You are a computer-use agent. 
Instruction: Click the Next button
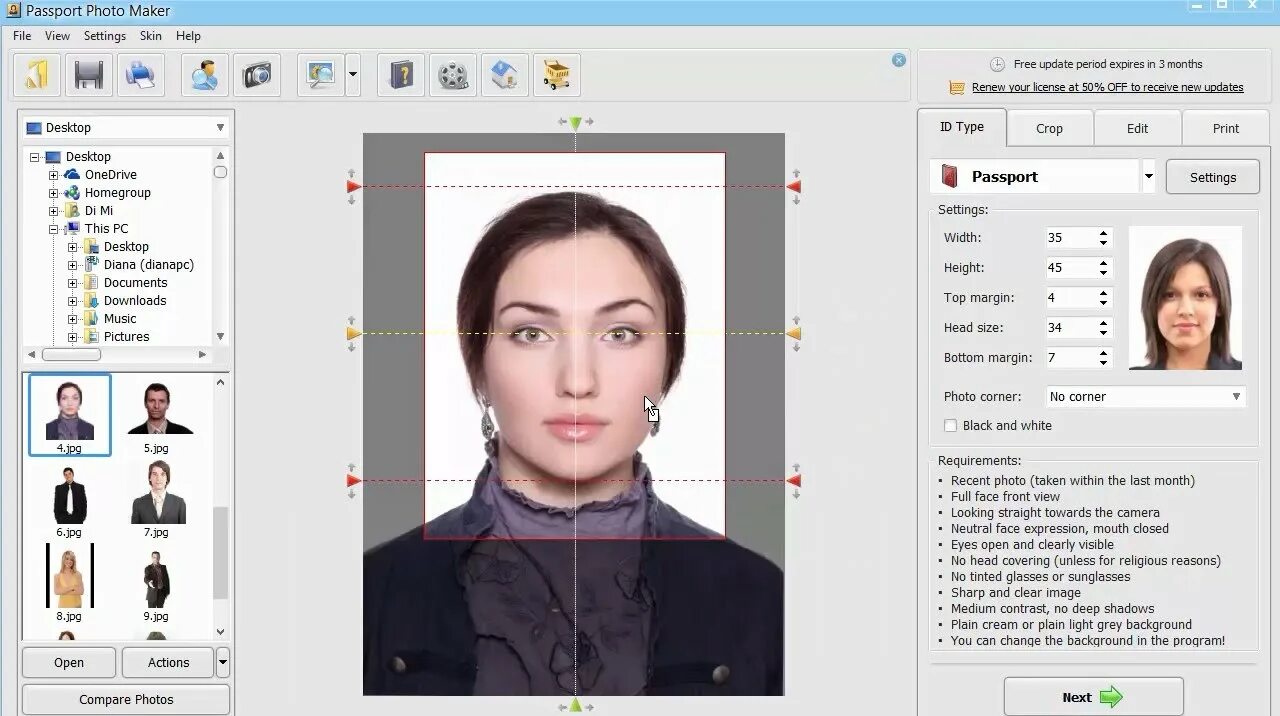(1094, 697)
